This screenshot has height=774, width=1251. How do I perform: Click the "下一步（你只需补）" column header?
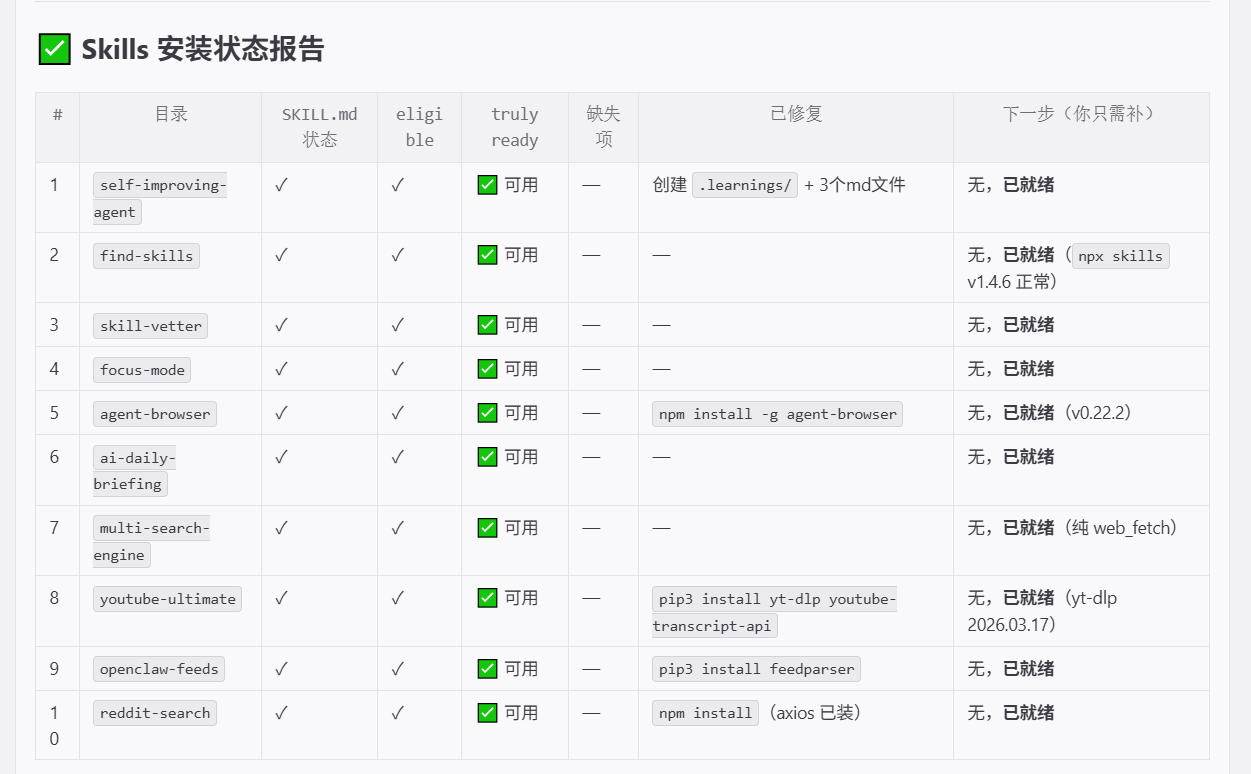pos(1080,114)
